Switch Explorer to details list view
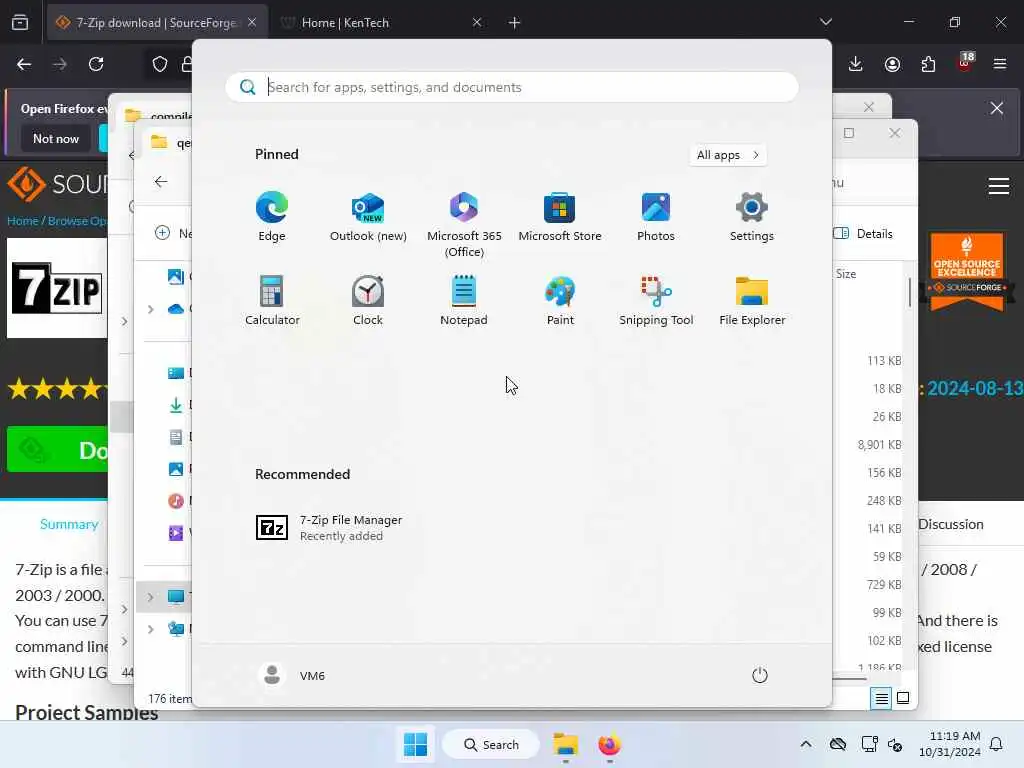 (x=881, y=699)
